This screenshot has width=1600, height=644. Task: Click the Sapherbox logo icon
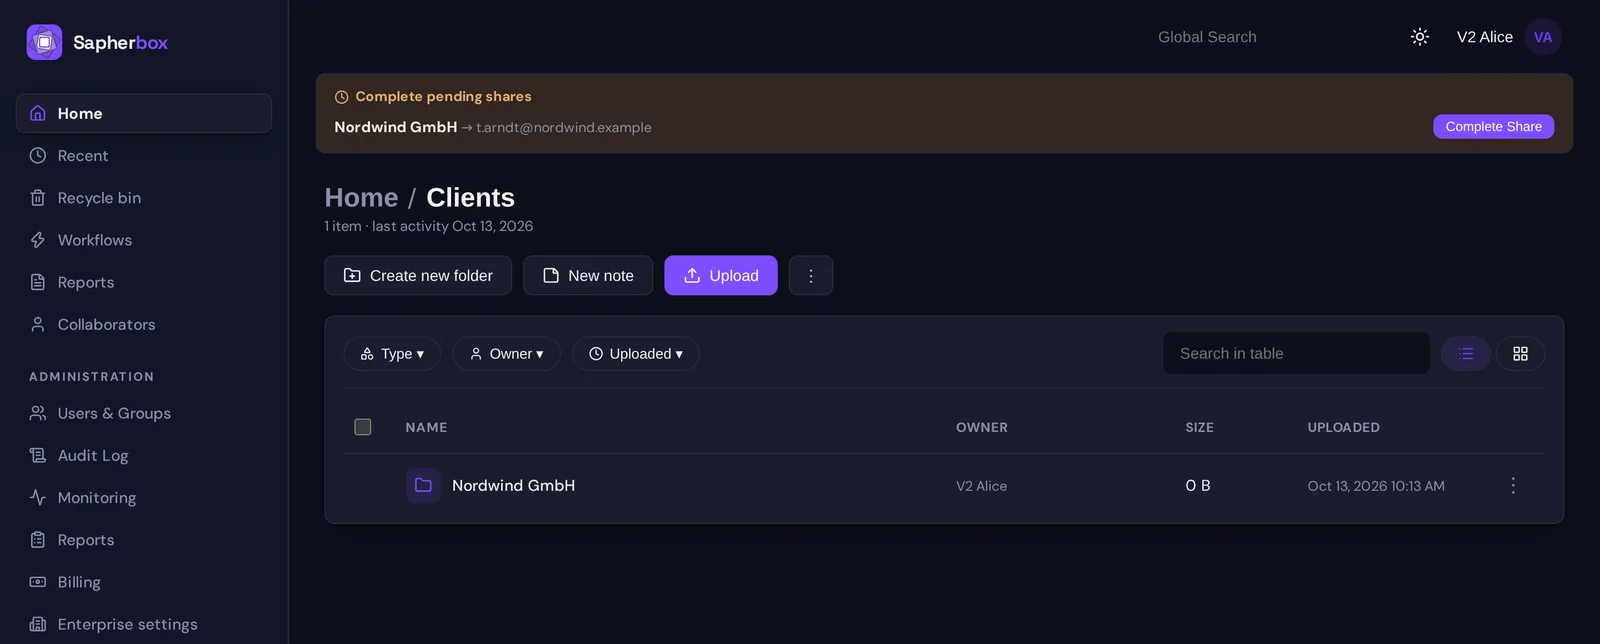(44, 42)
